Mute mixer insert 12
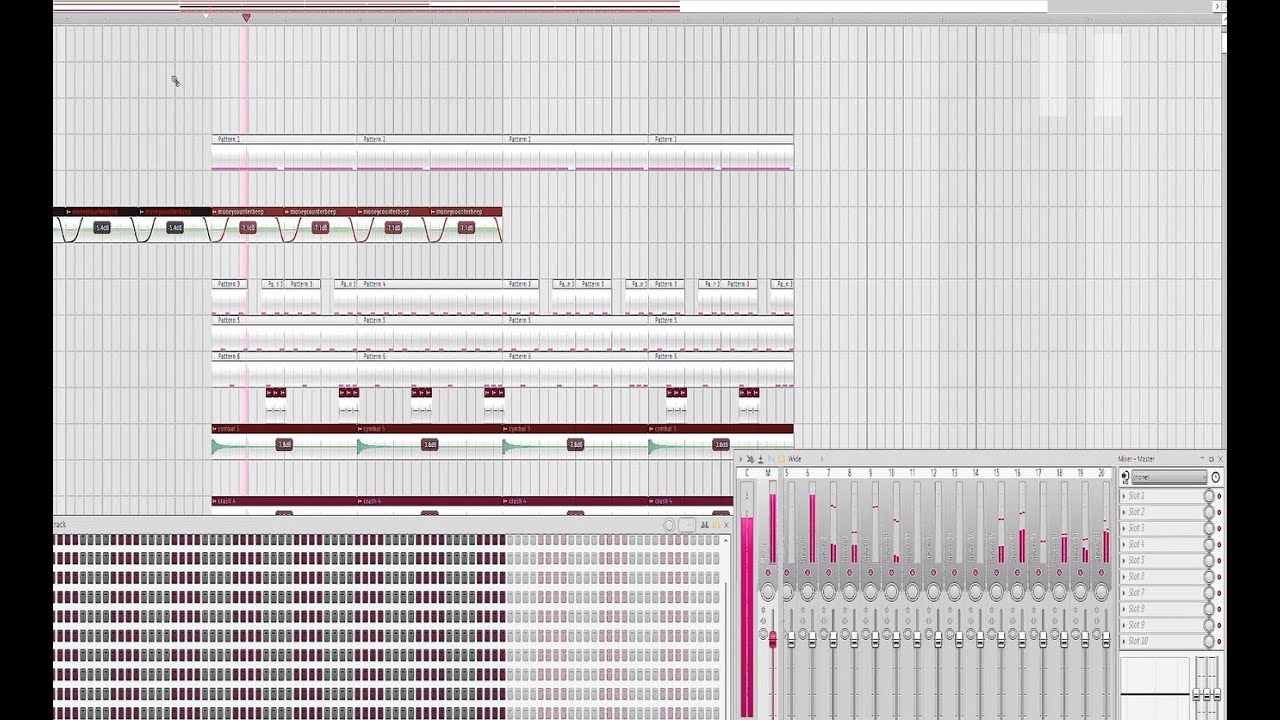The image size is (1280, 720). click(x=933, y=573)
